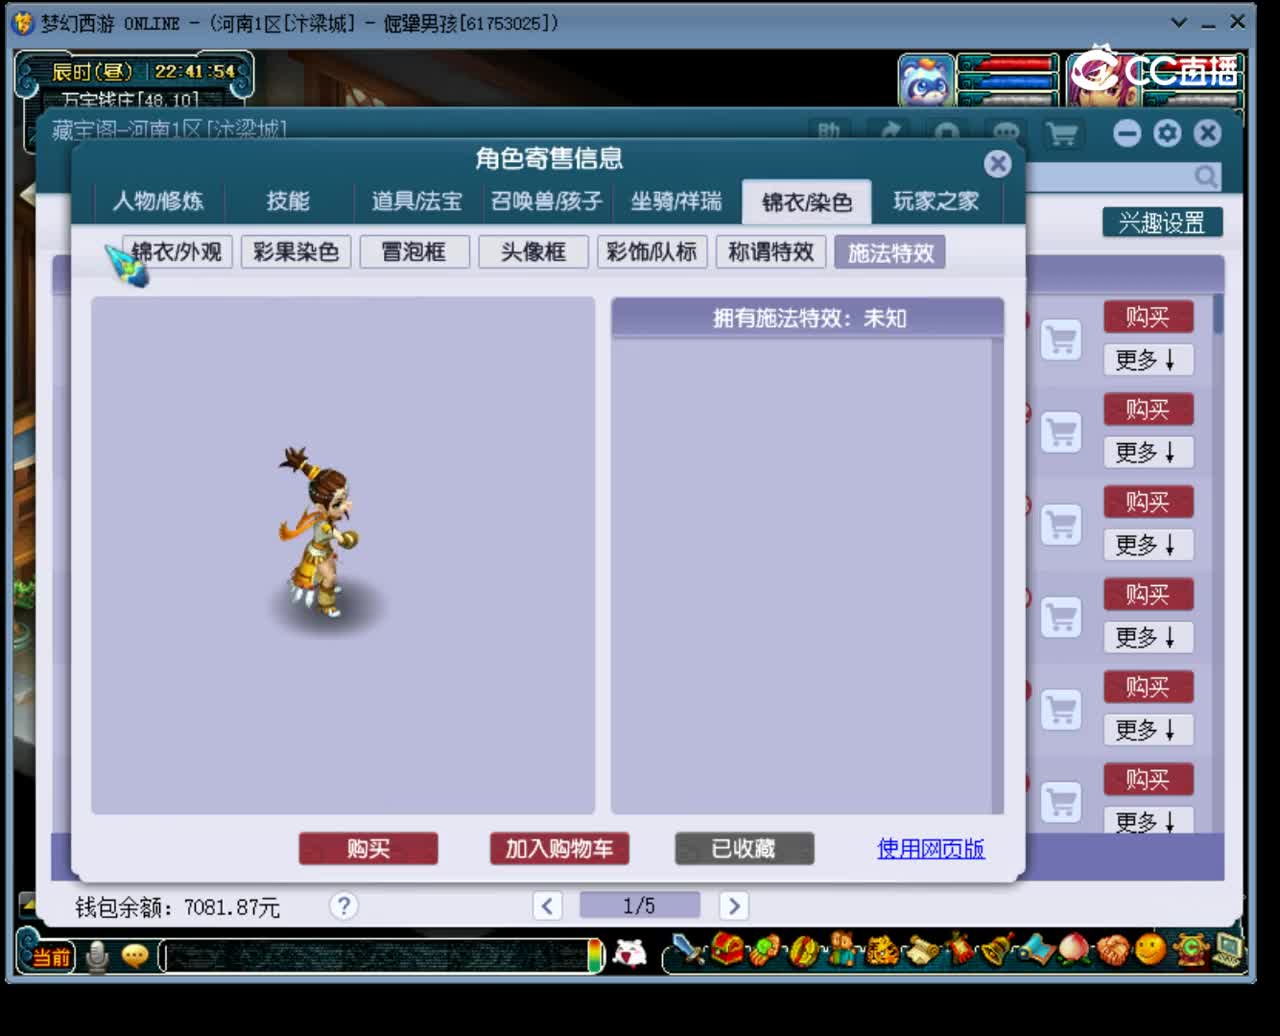1280x1036 pixels.
Task: Close the 角色寄售信息 dialog
Action: [997, 163]
